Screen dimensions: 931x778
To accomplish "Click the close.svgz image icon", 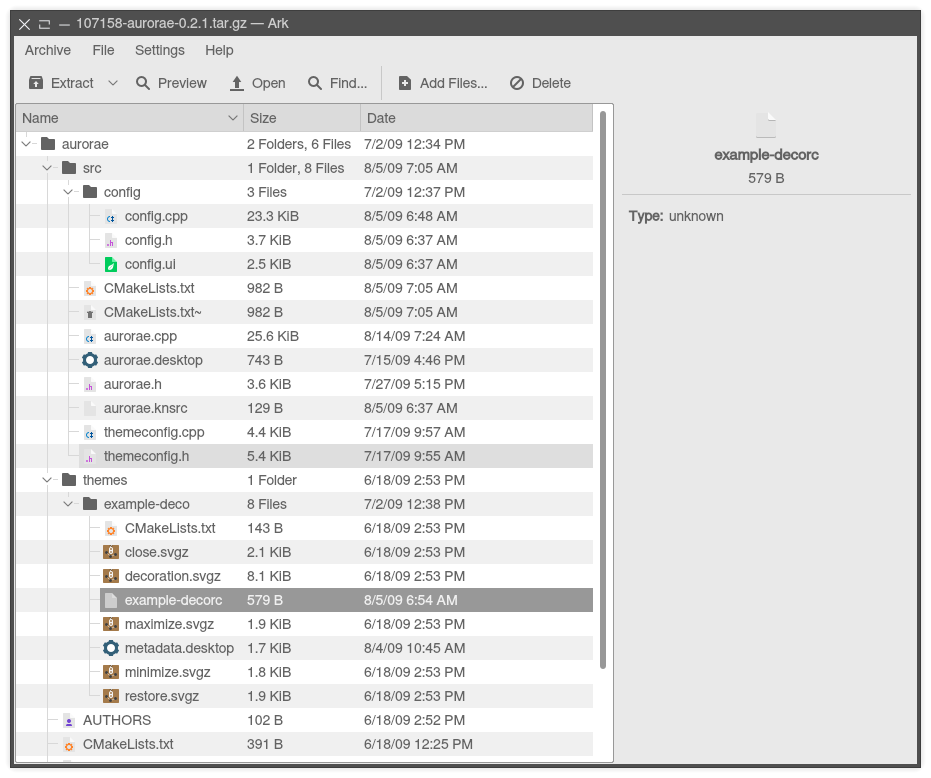I will tap(111, 552).
